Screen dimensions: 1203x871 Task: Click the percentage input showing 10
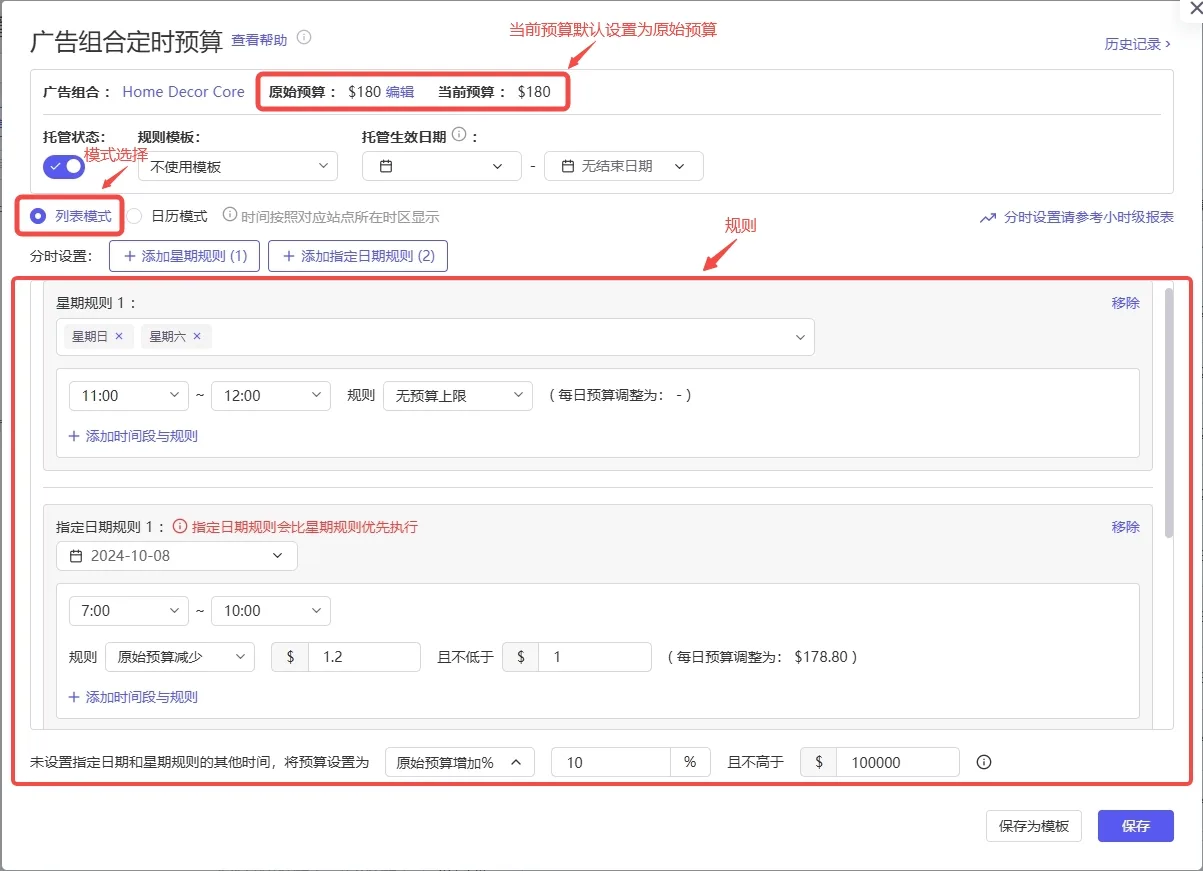pyautogui.click(x=610, y=762)
